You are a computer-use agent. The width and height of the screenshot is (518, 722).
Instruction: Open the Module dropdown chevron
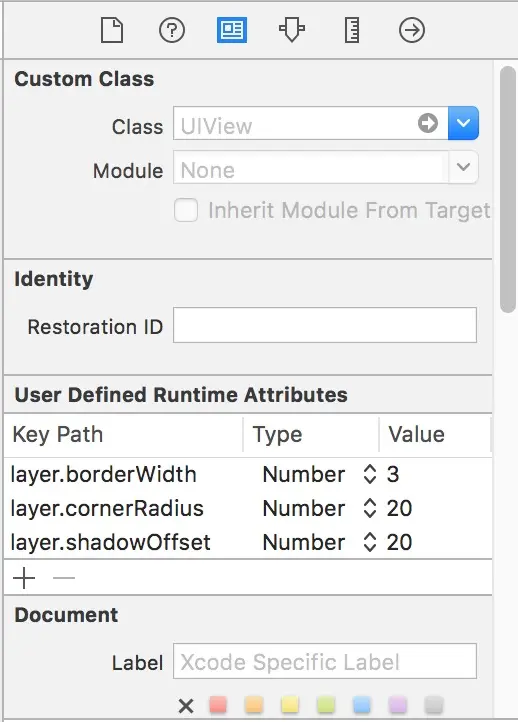[463, 167]
